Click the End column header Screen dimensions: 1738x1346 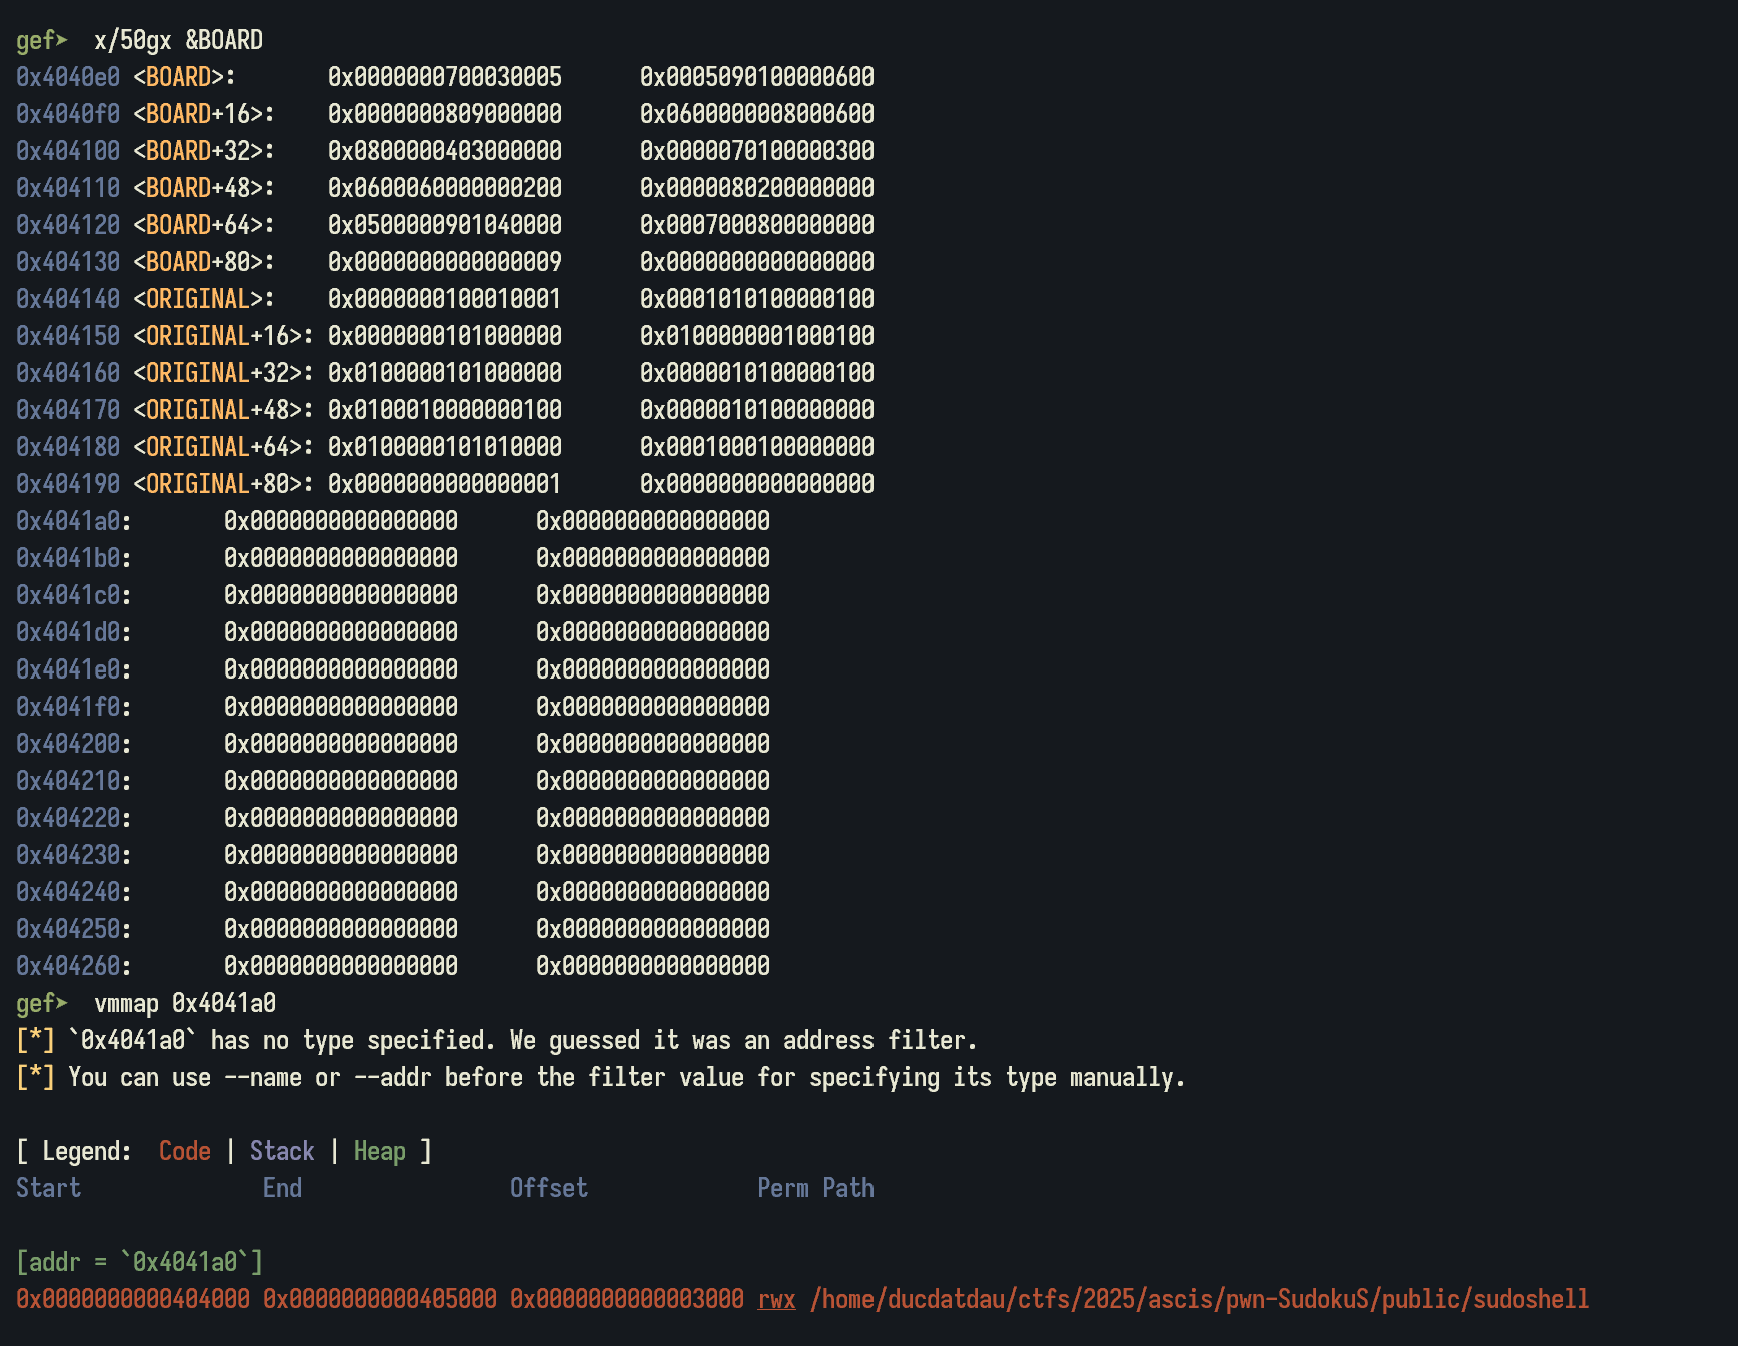(x=282, y=1188)
